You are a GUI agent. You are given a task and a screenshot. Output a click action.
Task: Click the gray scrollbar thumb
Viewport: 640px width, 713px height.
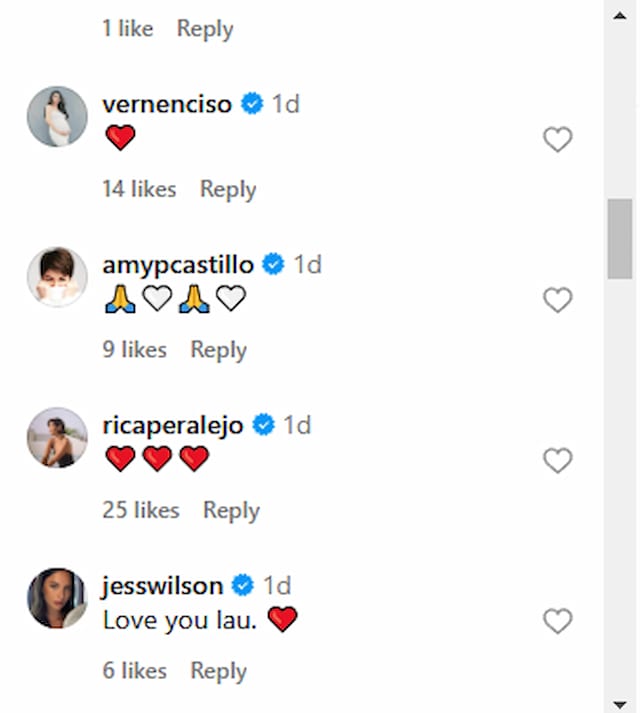pos(620,239)
